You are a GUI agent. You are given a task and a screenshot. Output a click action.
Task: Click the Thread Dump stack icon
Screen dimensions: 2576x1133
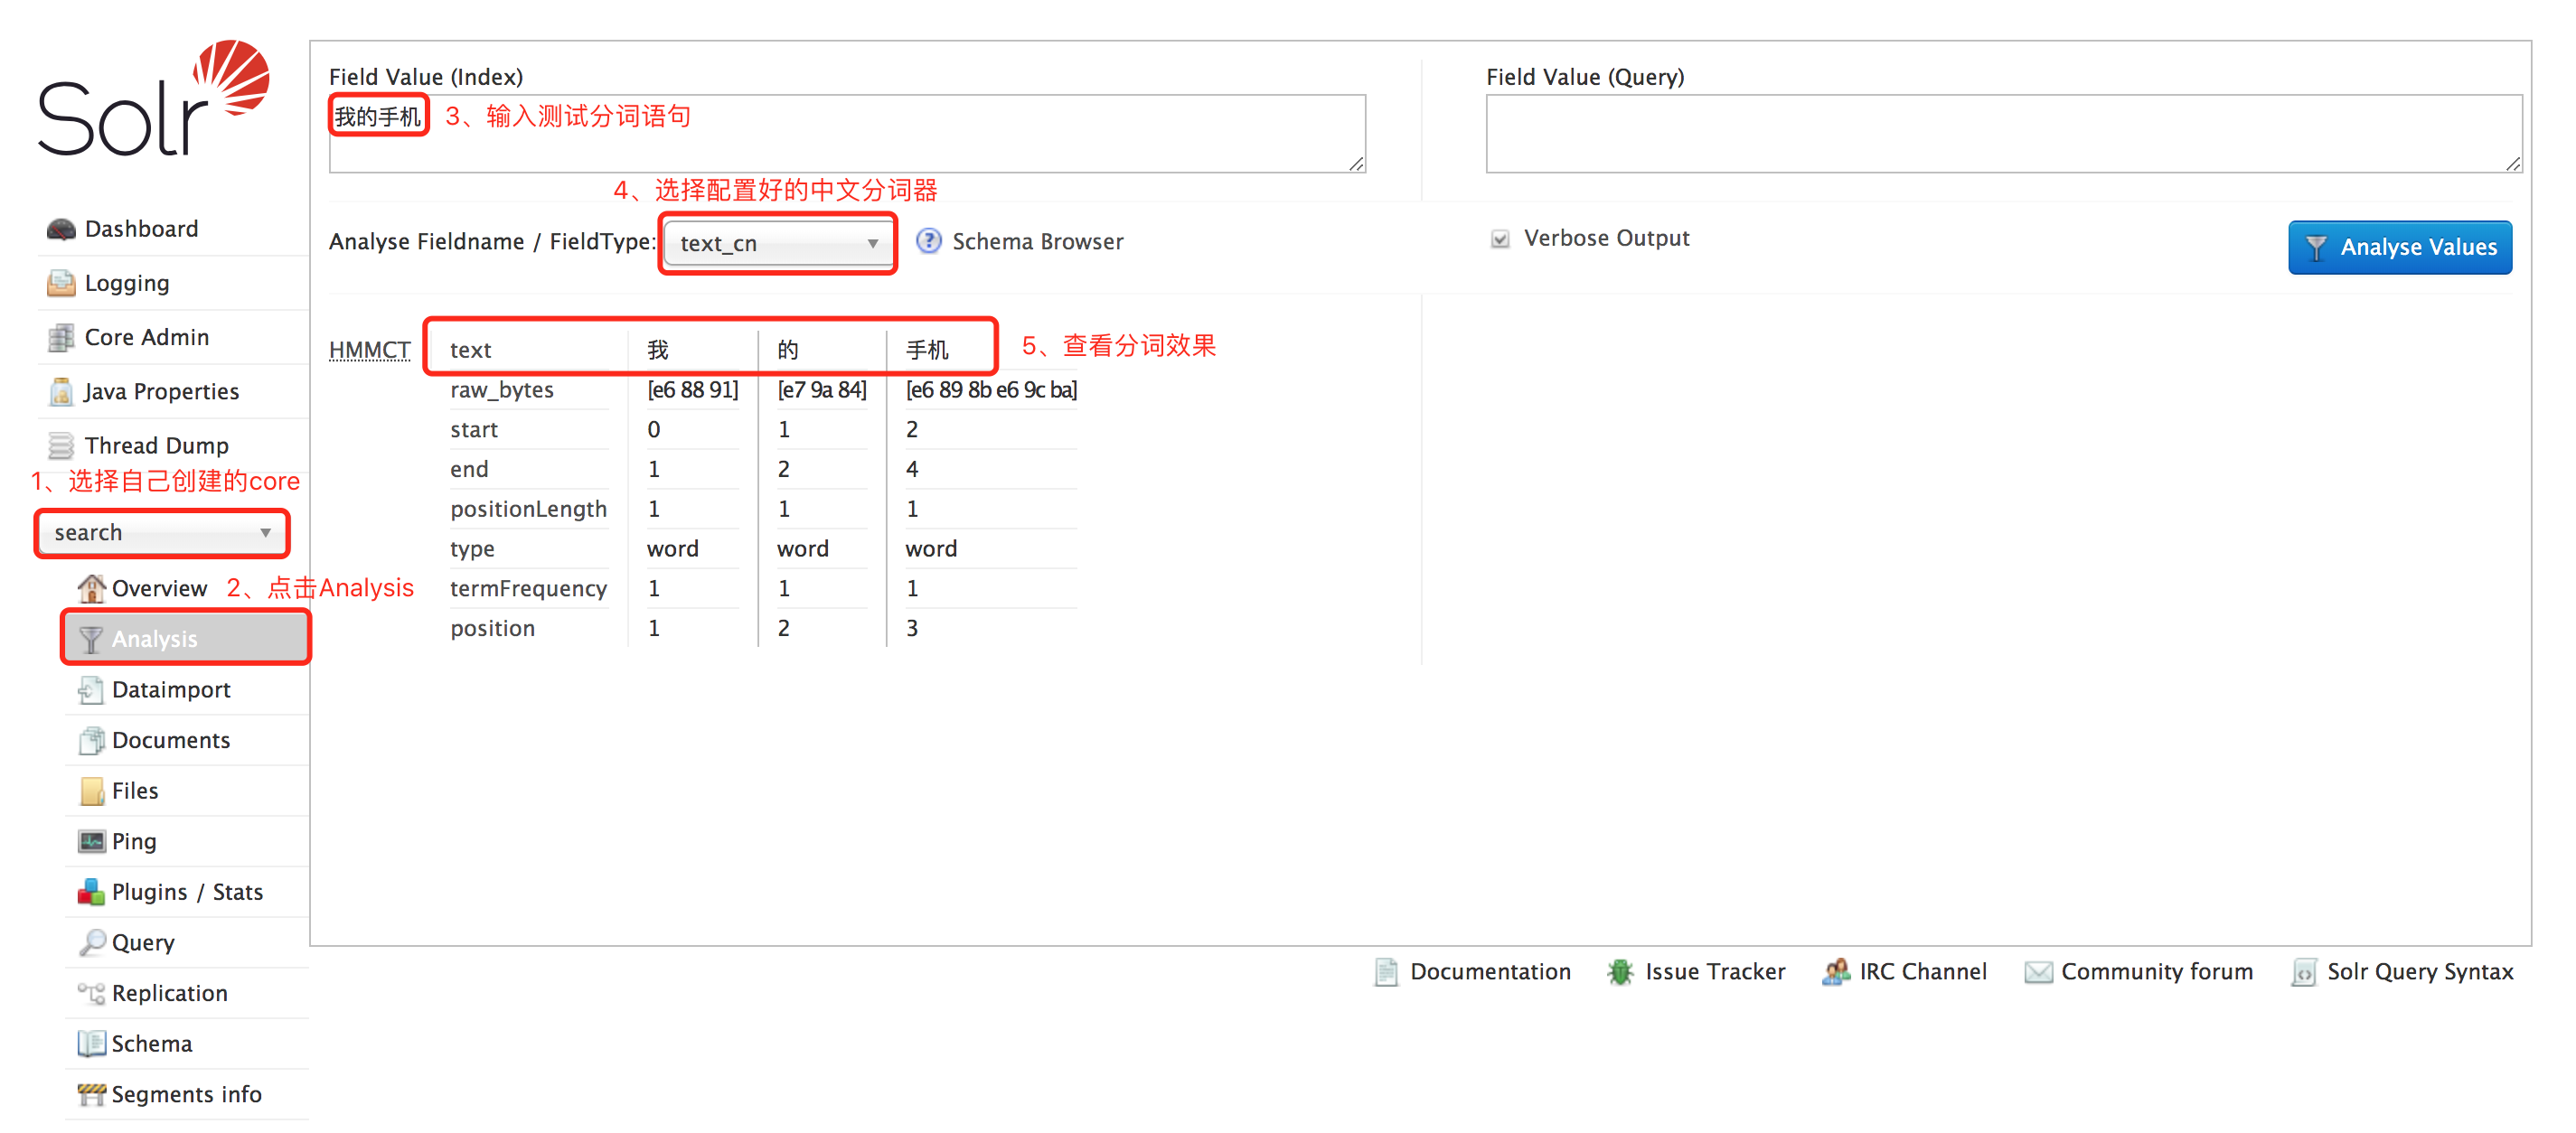61,445
